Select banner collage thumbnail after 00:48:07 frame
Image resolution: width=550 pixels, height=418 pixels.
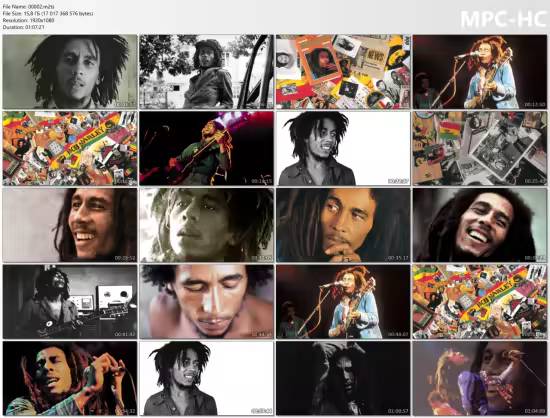click(480, 302)
